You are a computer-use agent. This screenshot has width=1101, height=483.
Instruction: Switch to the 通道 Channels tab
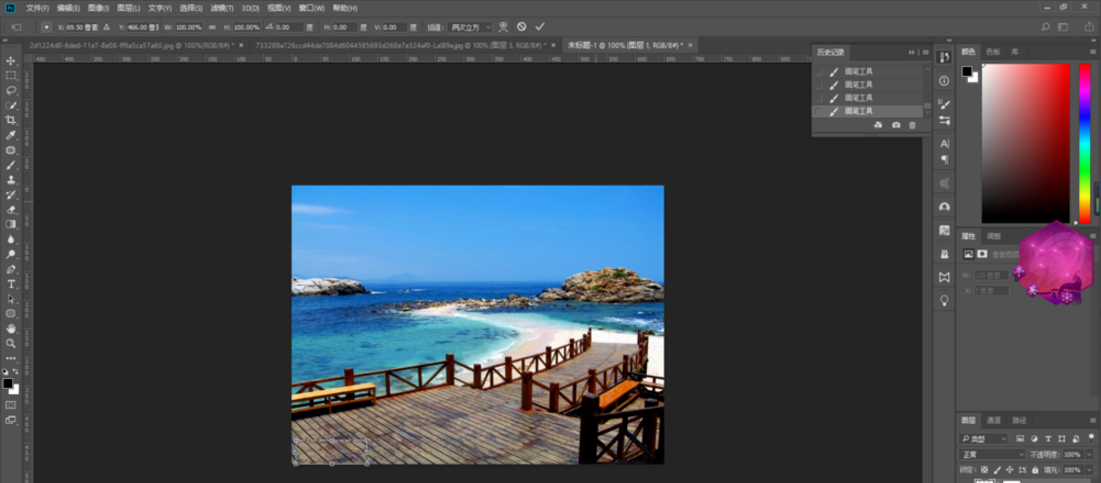(x=993, y=420)
